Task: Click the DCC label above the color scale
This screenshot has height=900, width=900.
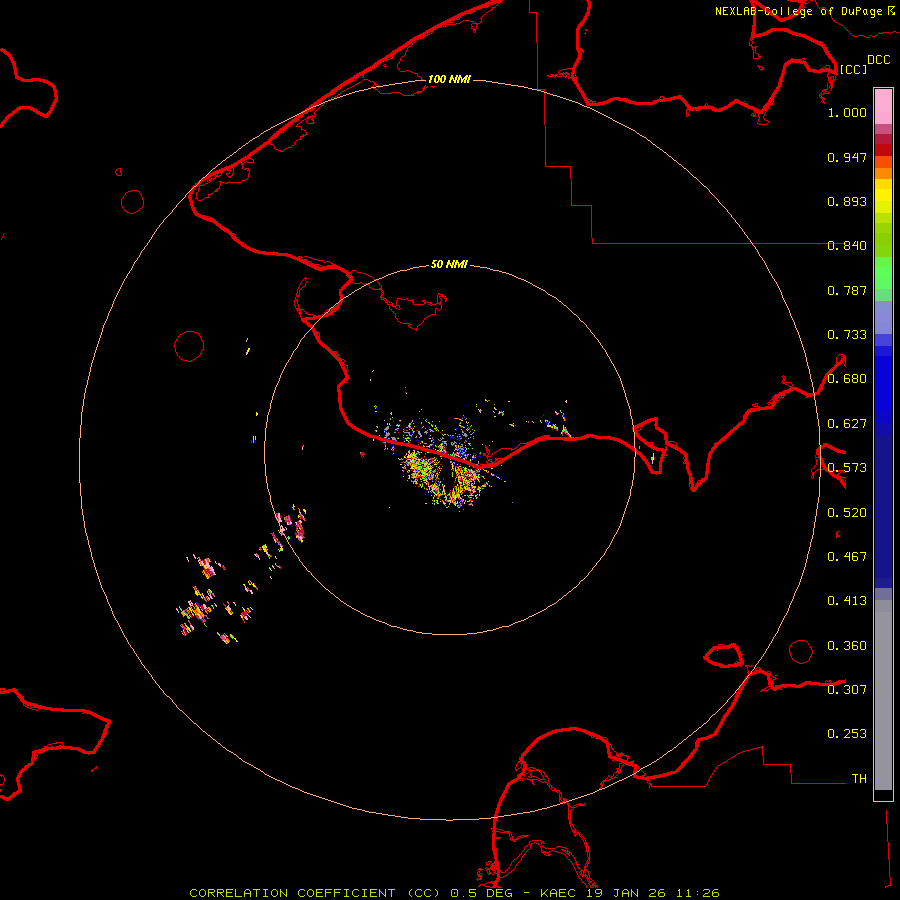Action: (x=878, y=60)
